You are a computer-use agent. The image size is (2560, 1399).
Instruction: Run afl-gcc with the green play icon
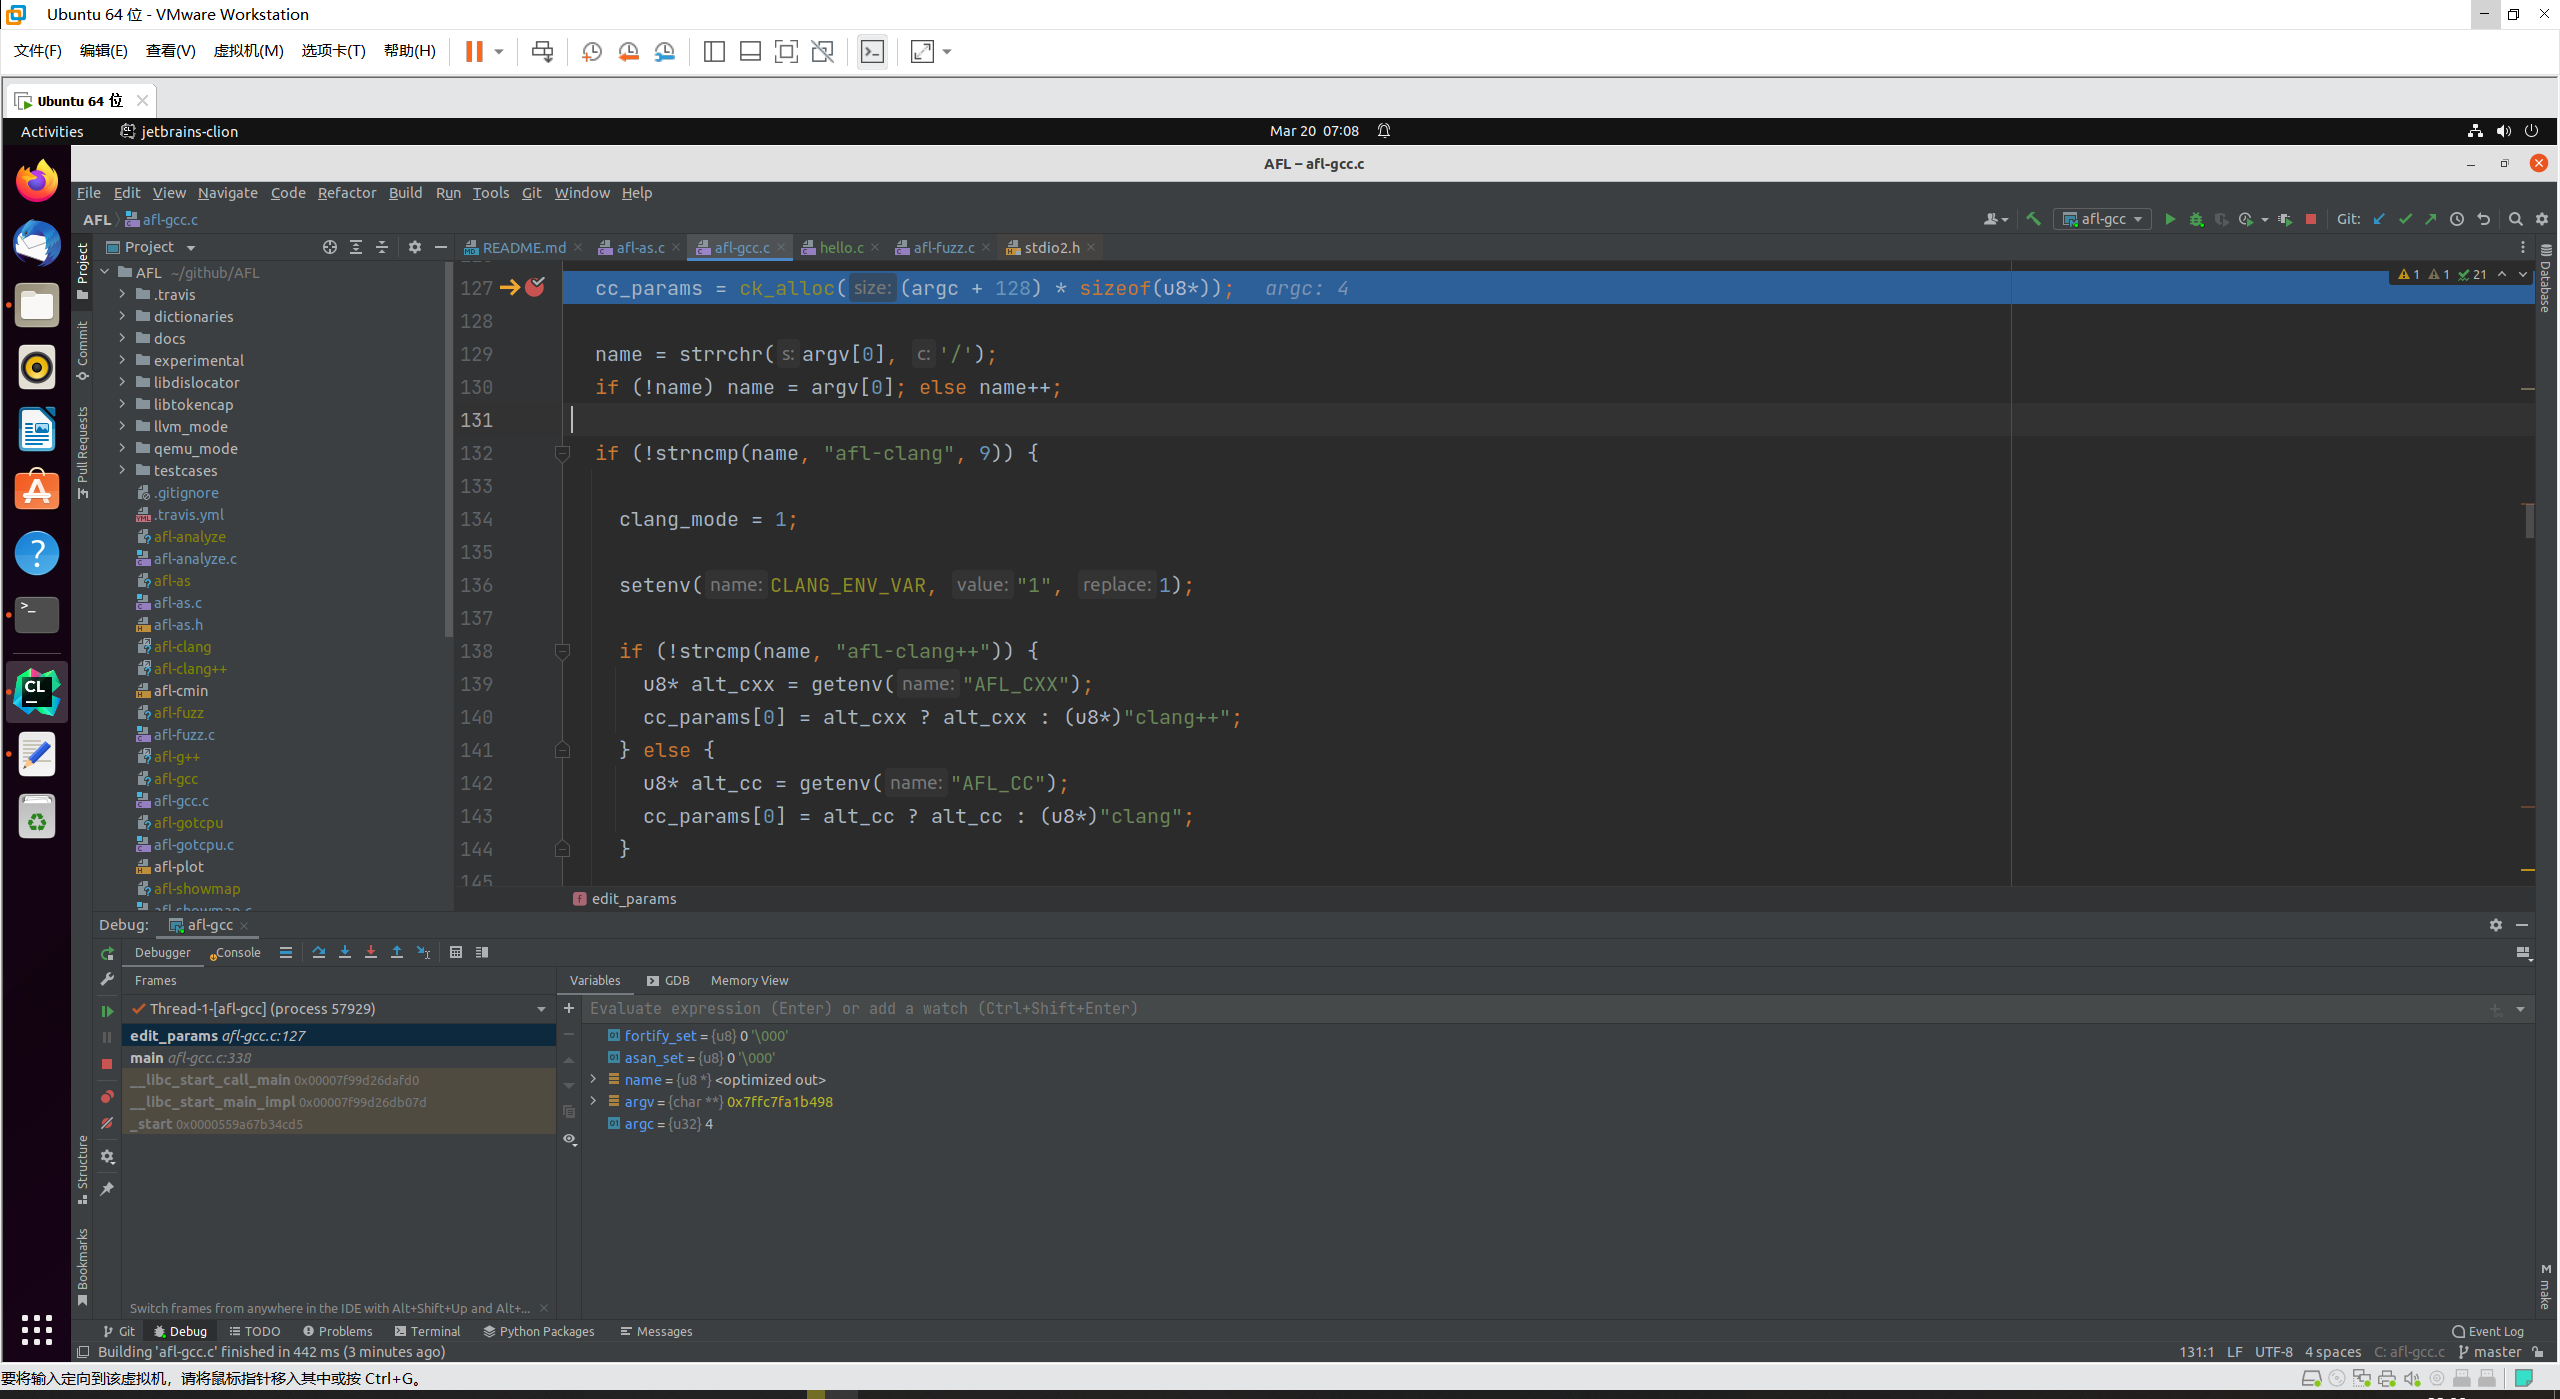[2170, 219]
